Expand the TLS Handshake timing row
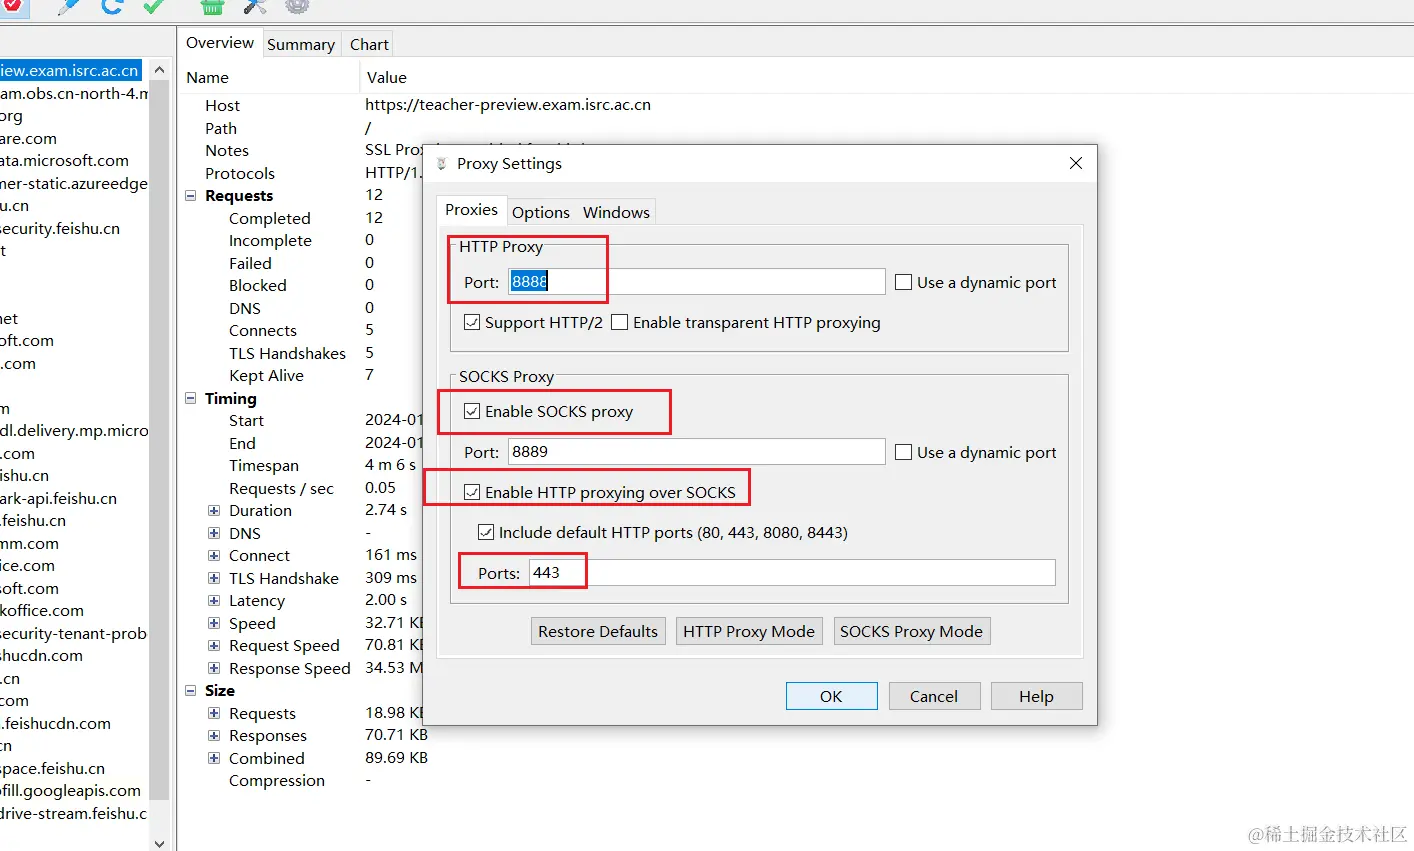The height and width of the screenshot is (851, 1414). point(213,578)
